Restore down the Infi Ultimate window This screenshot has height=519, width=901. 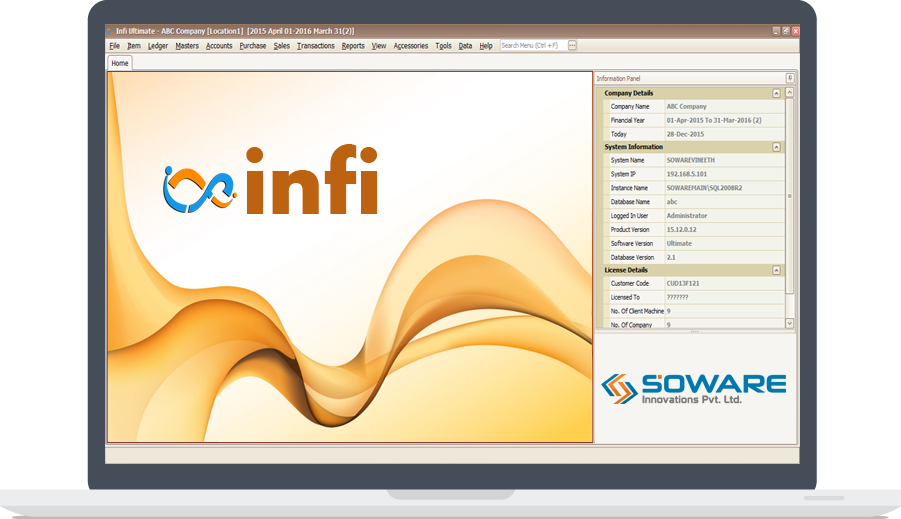click(786, 31)
